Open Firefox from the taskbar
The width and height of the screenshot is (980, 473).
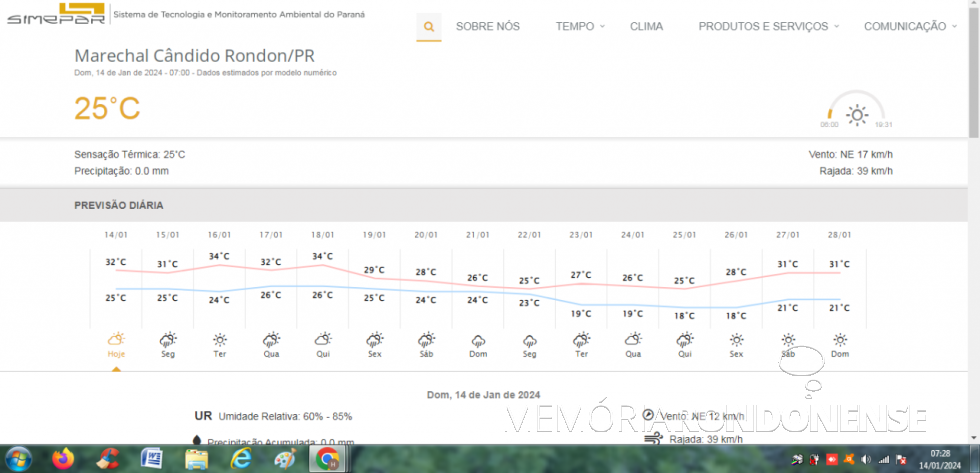tap(63, 459)
